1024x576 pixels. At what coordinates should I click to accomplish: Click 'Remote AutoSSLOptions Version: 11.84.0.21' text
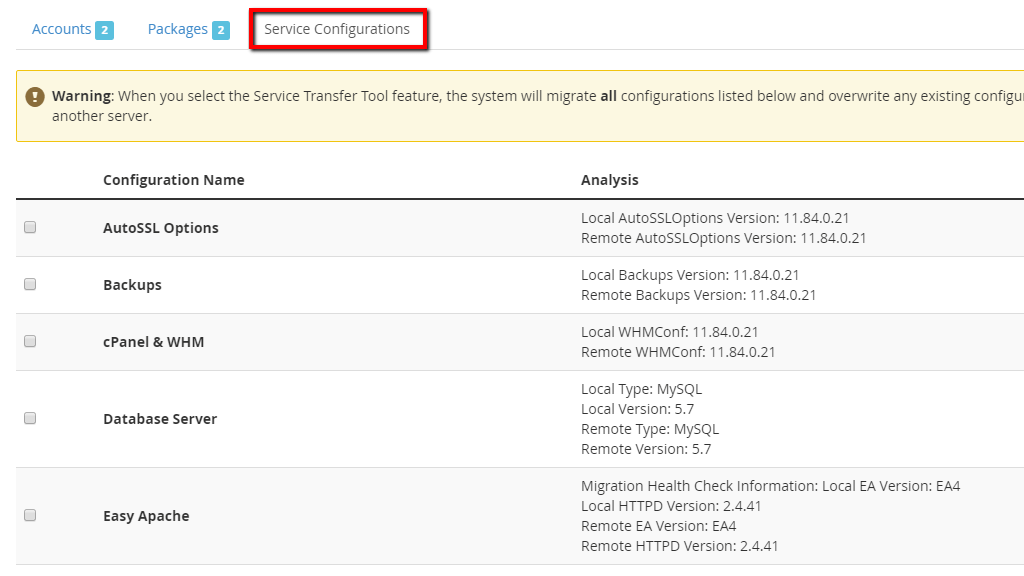click(x=724, y=238)
